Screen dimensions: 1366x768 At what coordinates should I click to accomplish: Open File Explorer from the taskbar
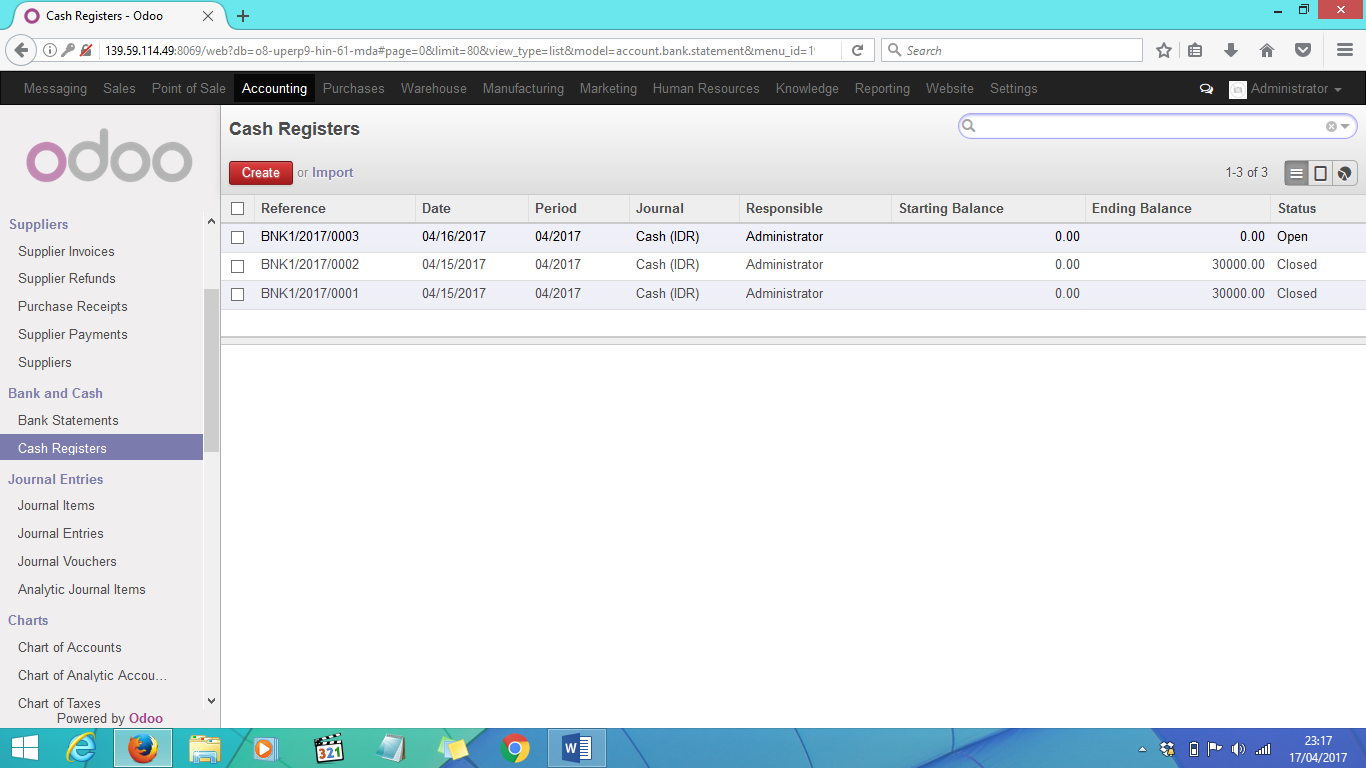coord(205,748)
